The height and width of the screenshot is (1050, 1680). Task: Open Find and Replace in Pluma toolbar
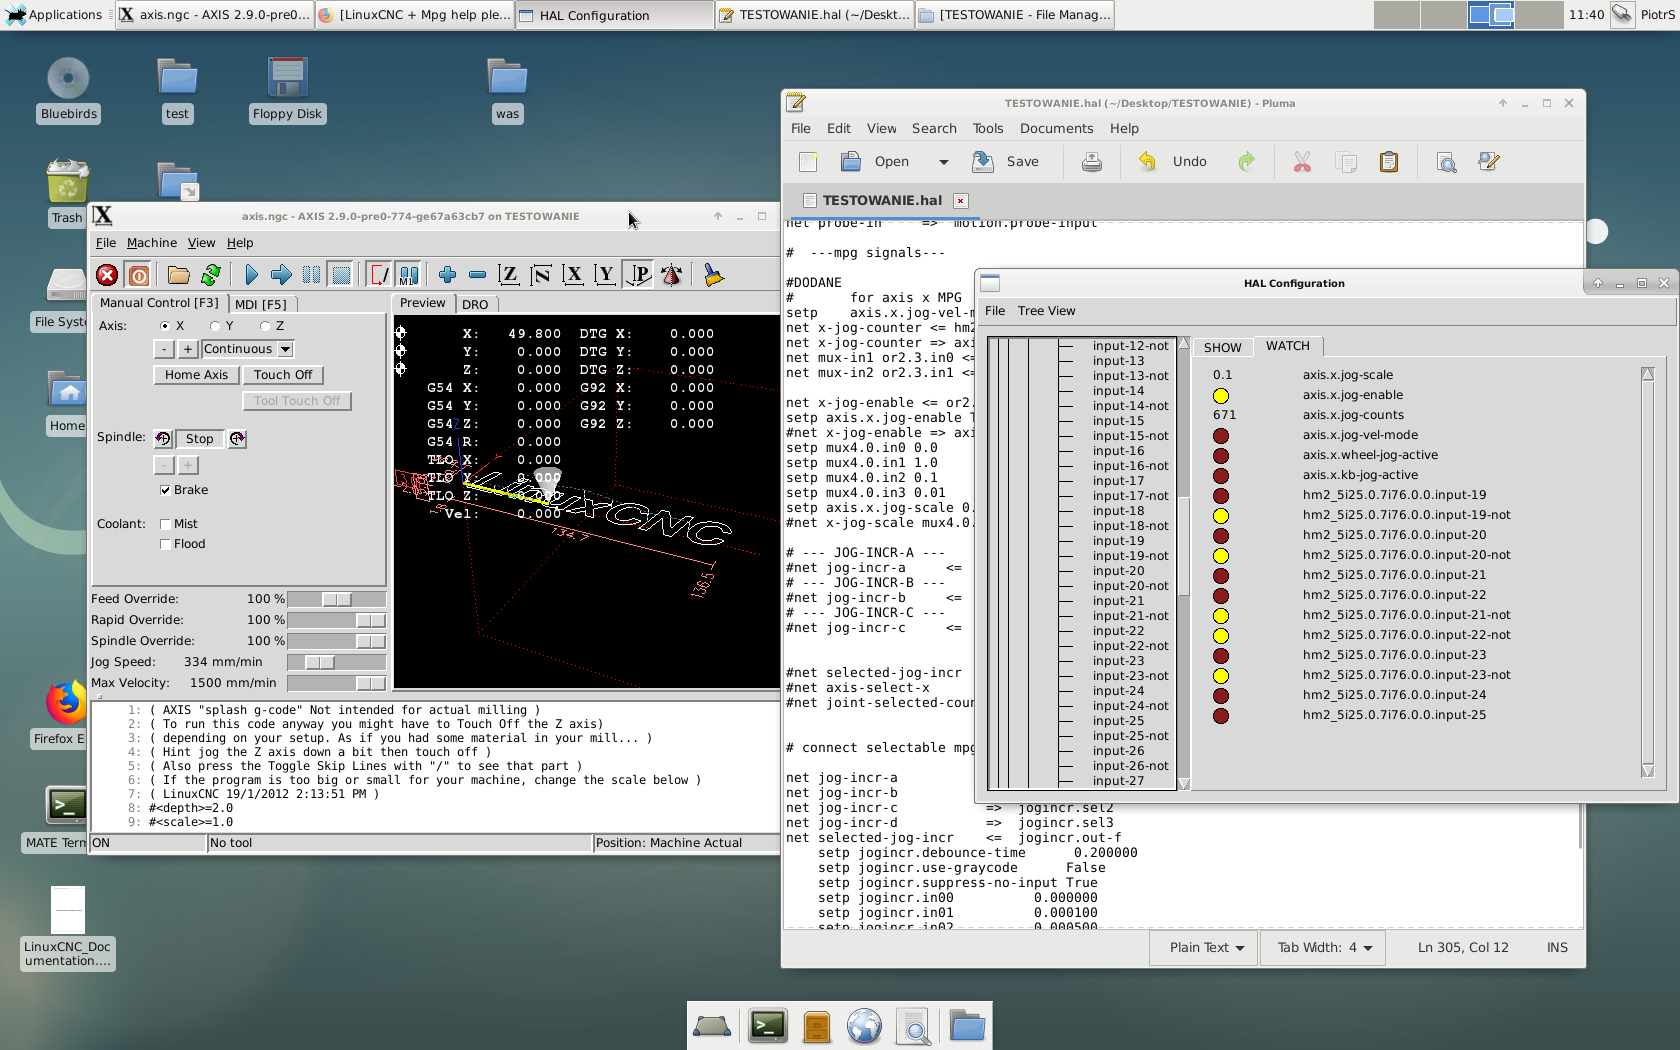coord(1489,162)
